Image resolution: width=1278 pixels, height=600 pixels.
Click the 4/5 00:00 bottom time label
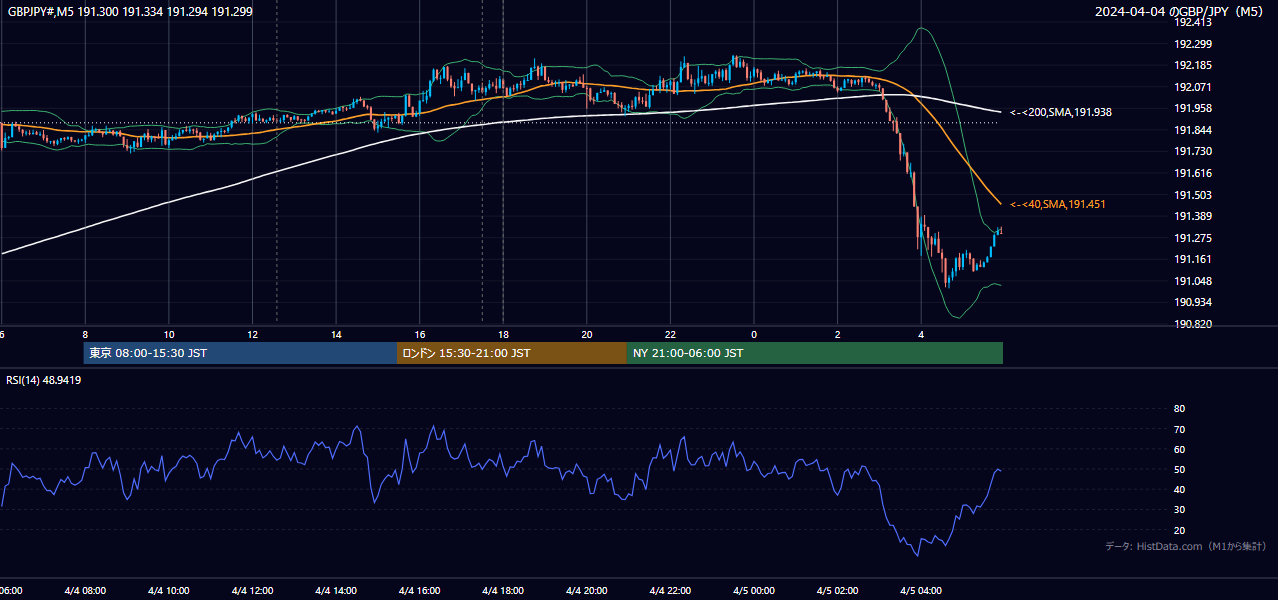(754, 591)
